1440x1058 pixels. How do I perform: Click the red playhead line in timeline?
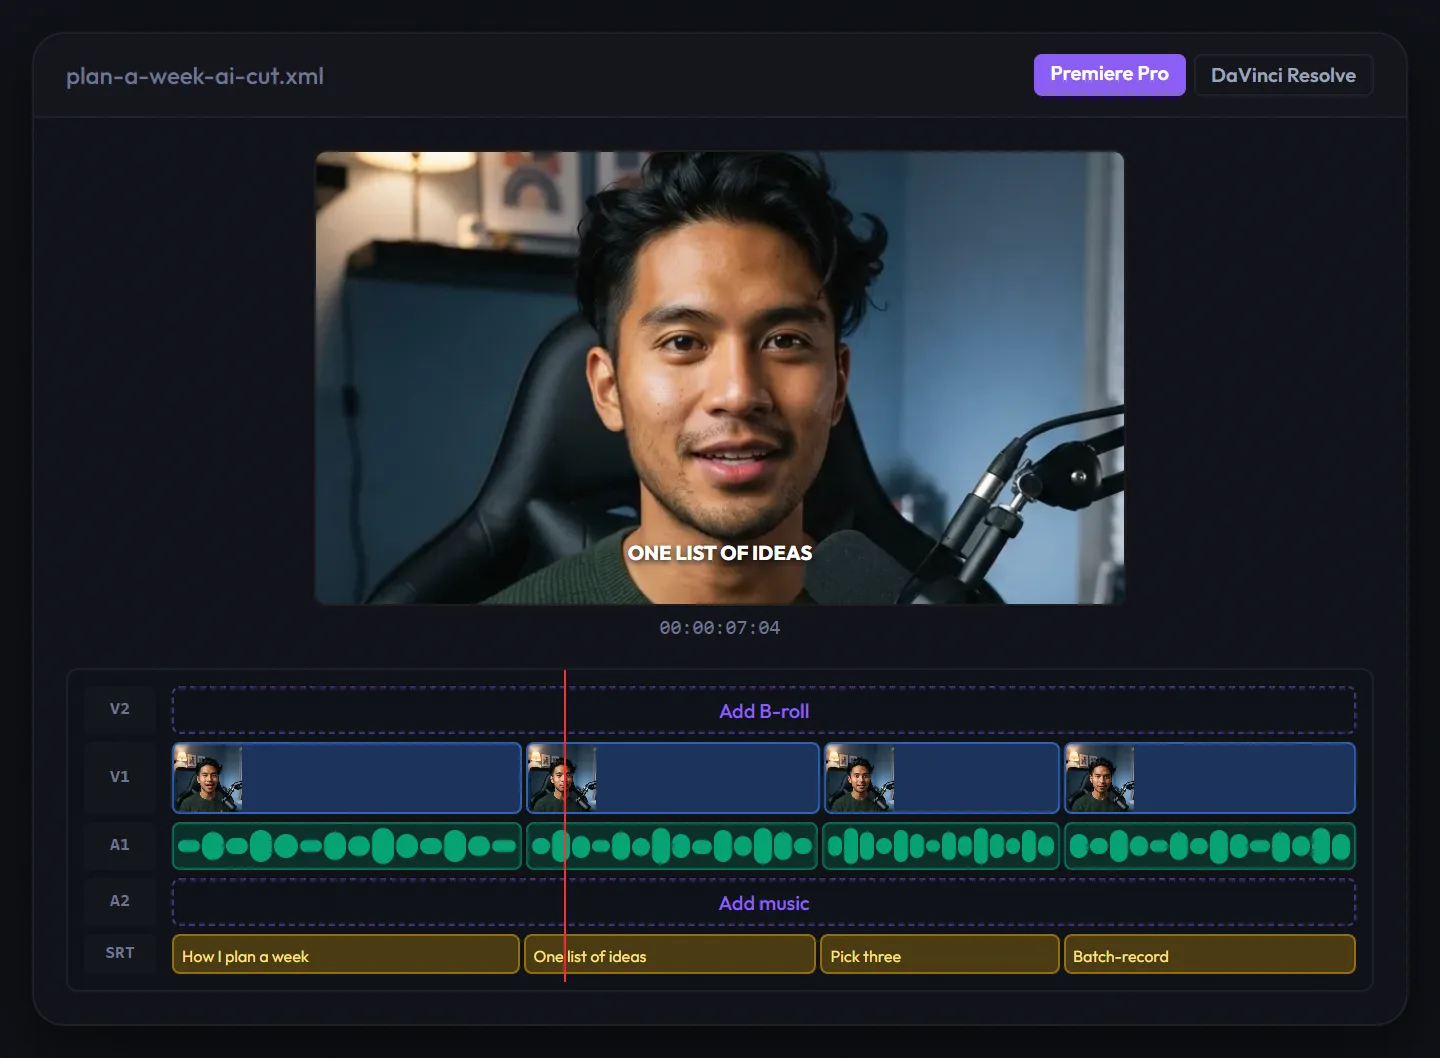click(x=565, y=826)
